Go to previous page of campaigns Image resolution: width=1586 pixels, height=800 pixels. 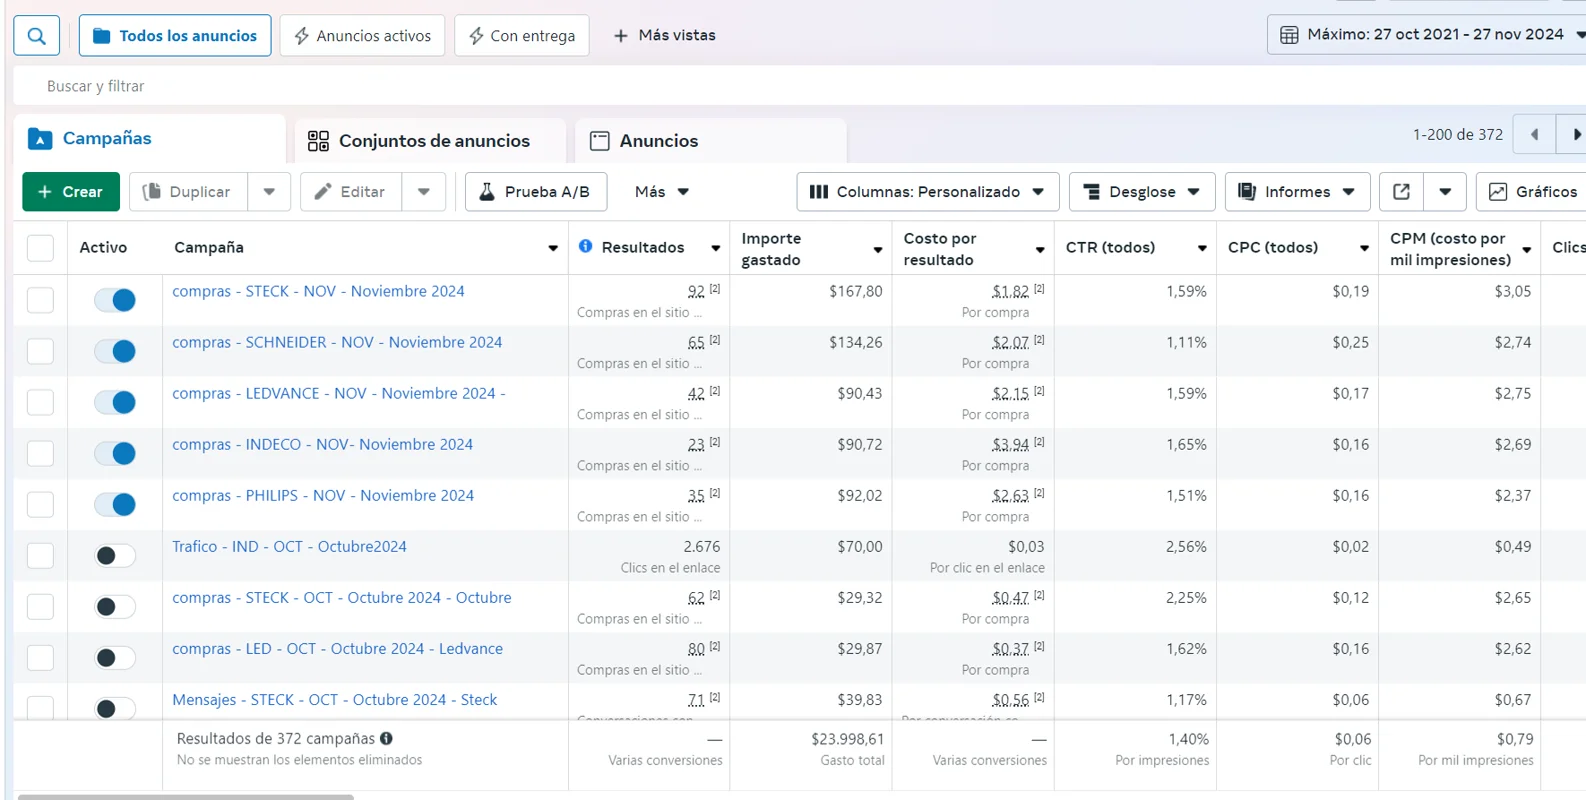[1534, 134]
